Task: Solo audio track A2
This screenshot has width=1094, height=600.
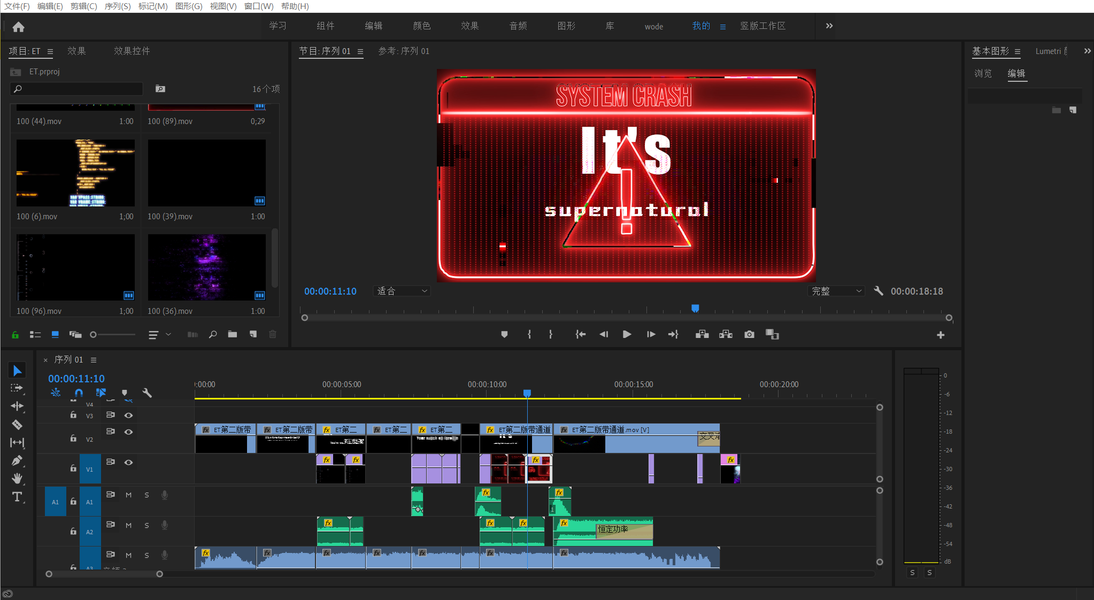Action: coord(147,525)
